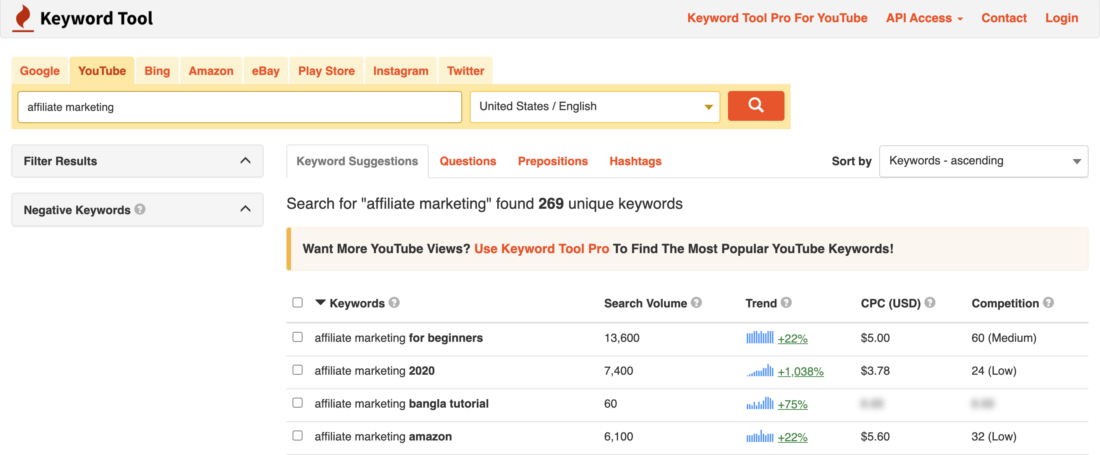The width and height of the screenshot is (1100, 455).
Task: Click the Login link
Action: (x=1061, y=18)
